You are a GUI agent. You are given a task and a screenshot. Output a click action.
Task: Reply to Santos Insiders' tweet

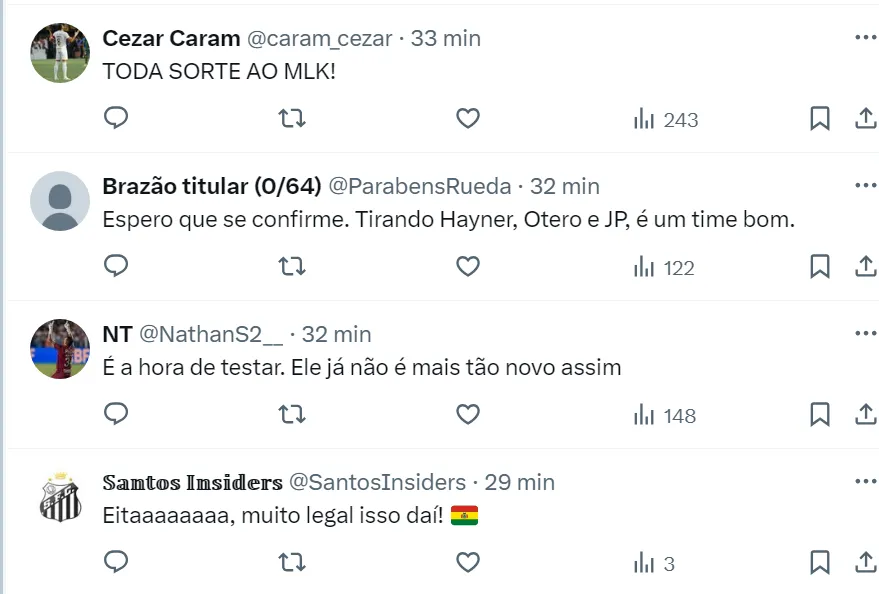[117, 563]
